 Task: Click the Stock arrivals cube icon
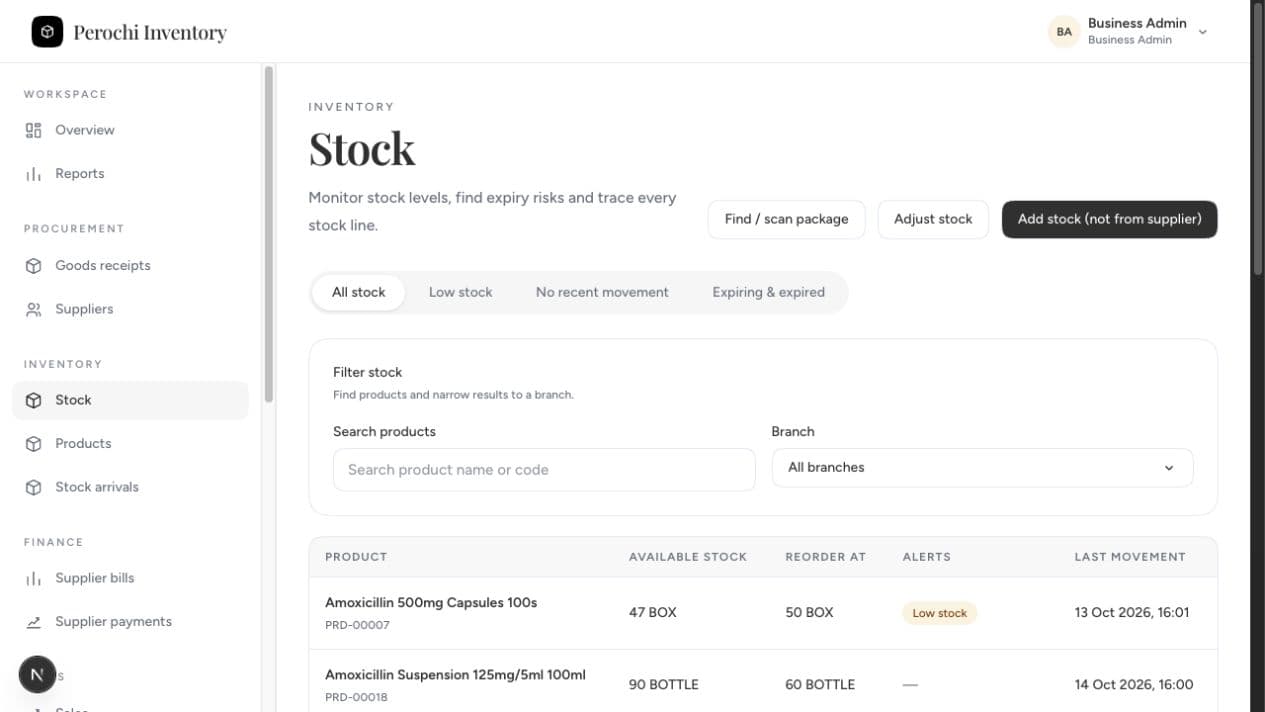[34, 487]
